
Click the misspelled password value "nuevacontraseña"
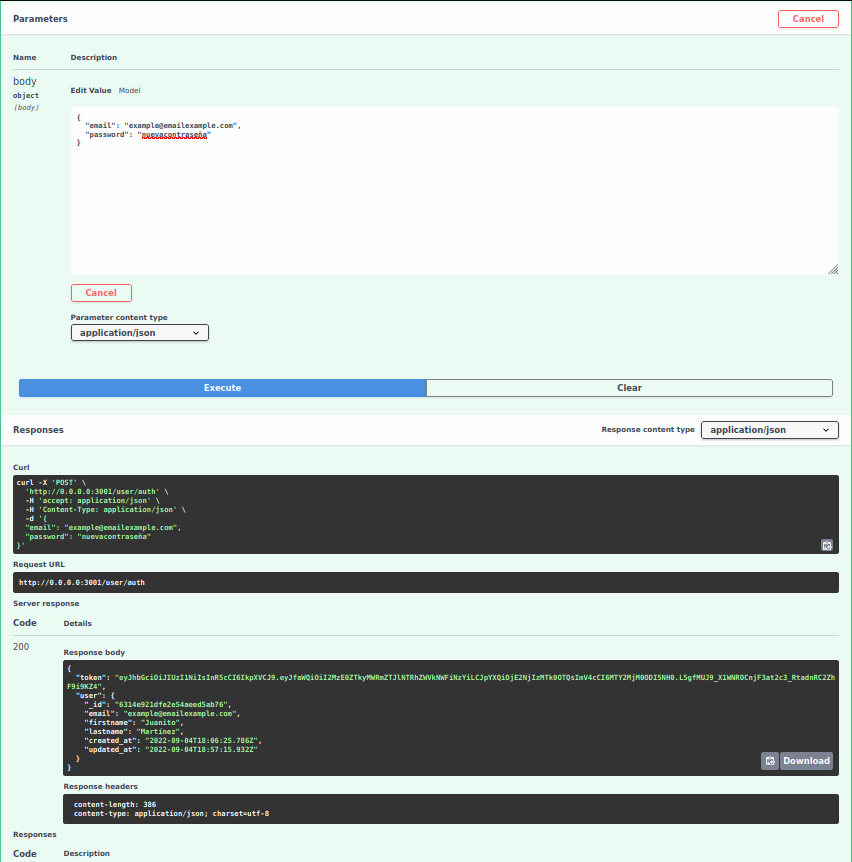click(x=175, y=134)
